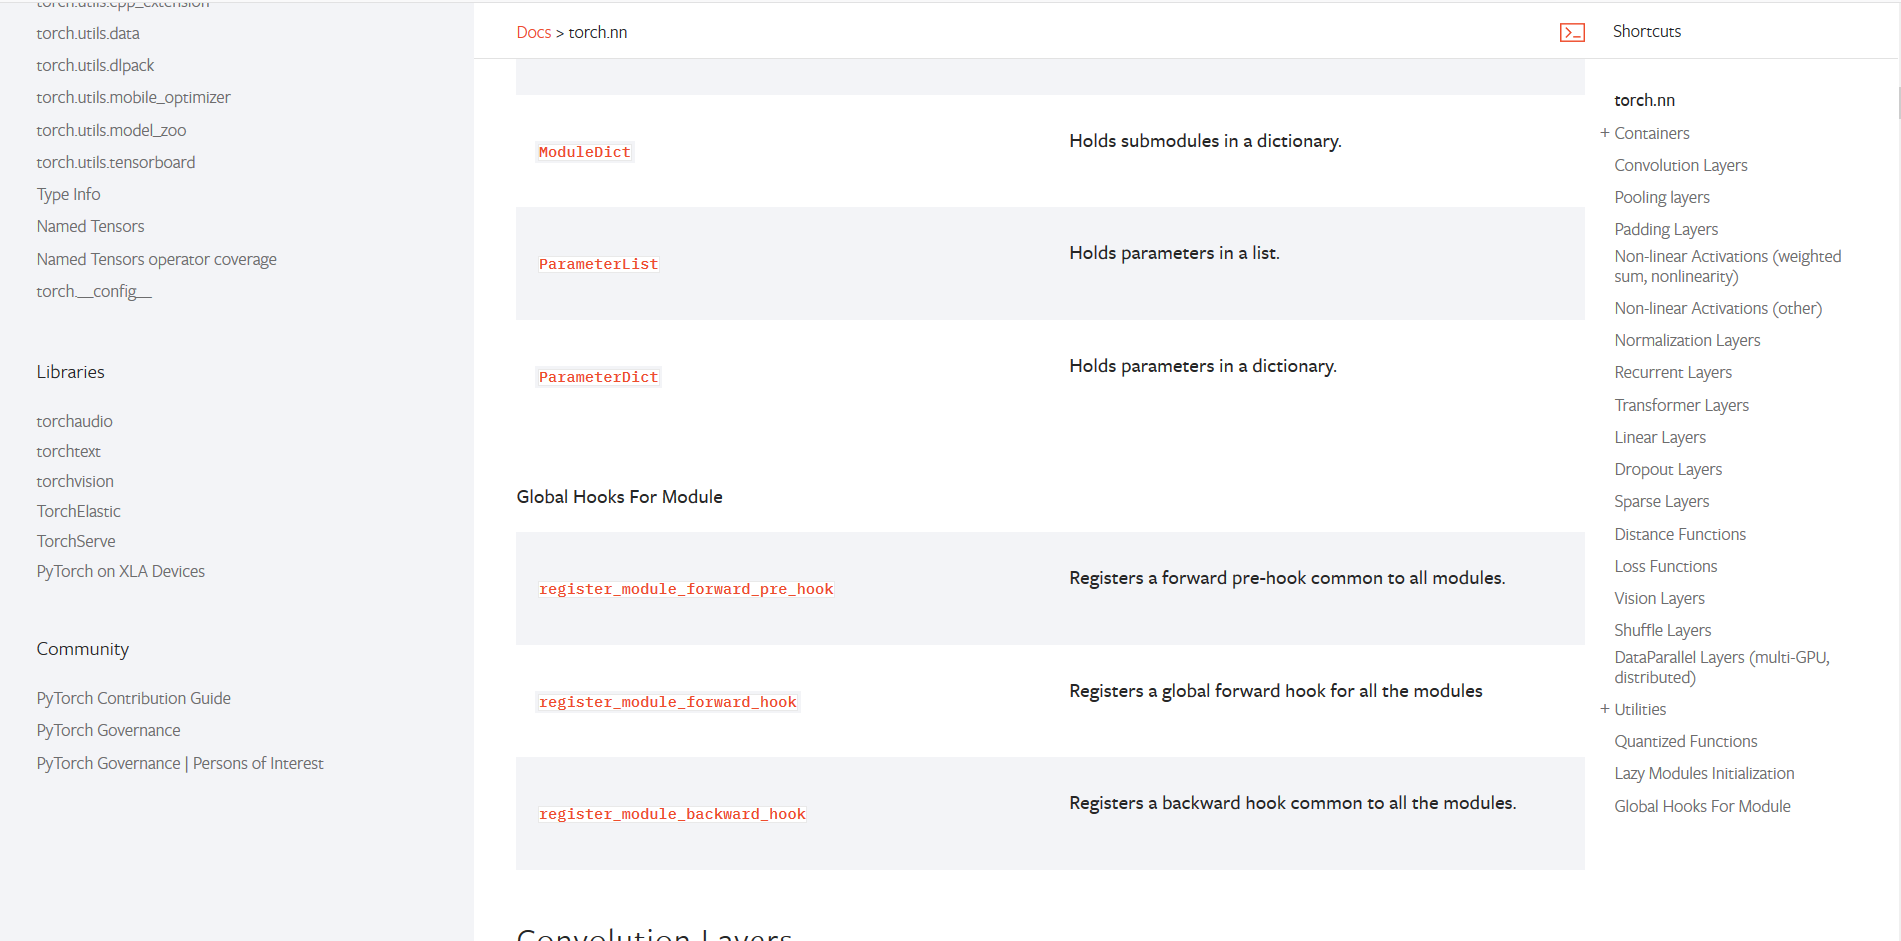Click the Global Hooks For Module heading
1901x941 pixels.
619,497
